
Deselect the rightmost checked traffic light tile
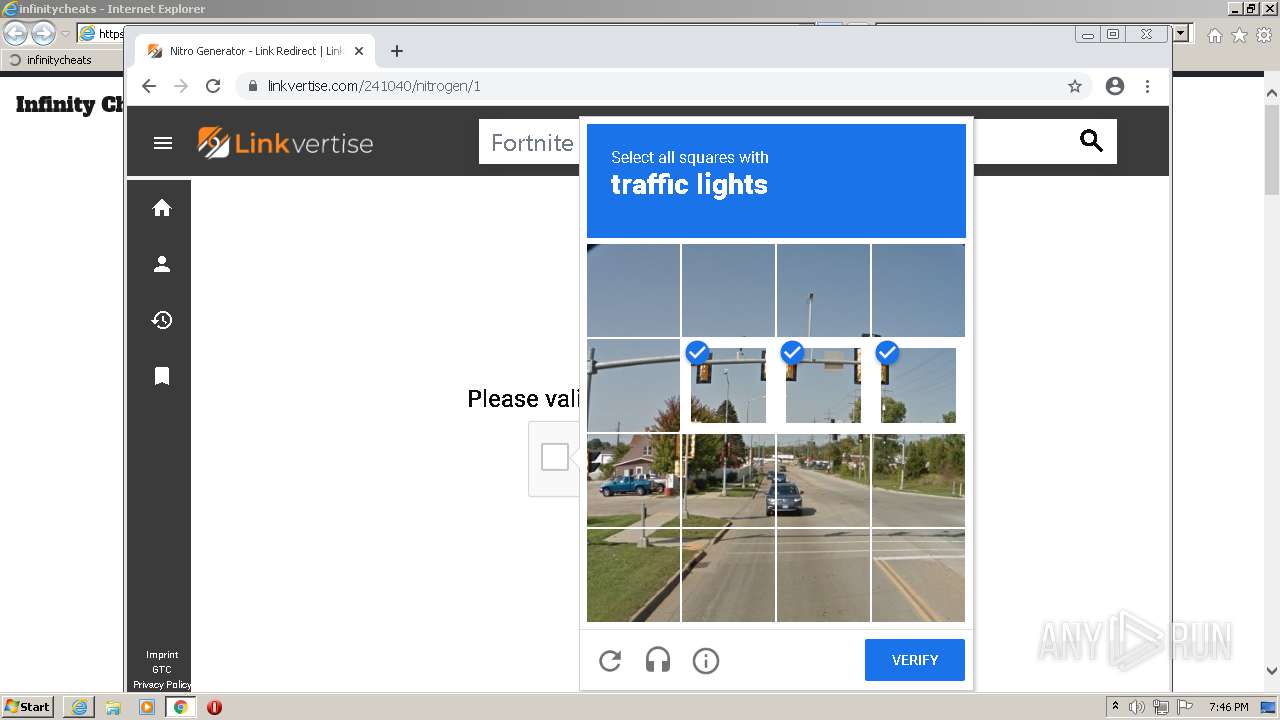918,386
